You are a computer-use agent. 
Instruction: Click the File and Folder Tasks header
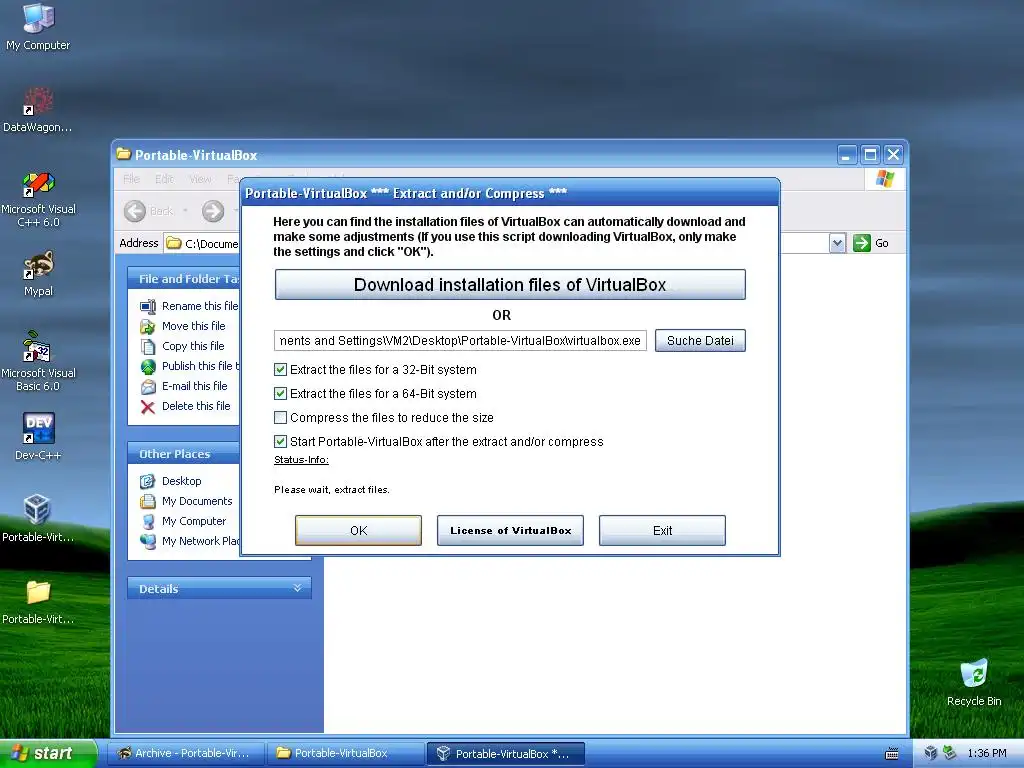point(184,279)
